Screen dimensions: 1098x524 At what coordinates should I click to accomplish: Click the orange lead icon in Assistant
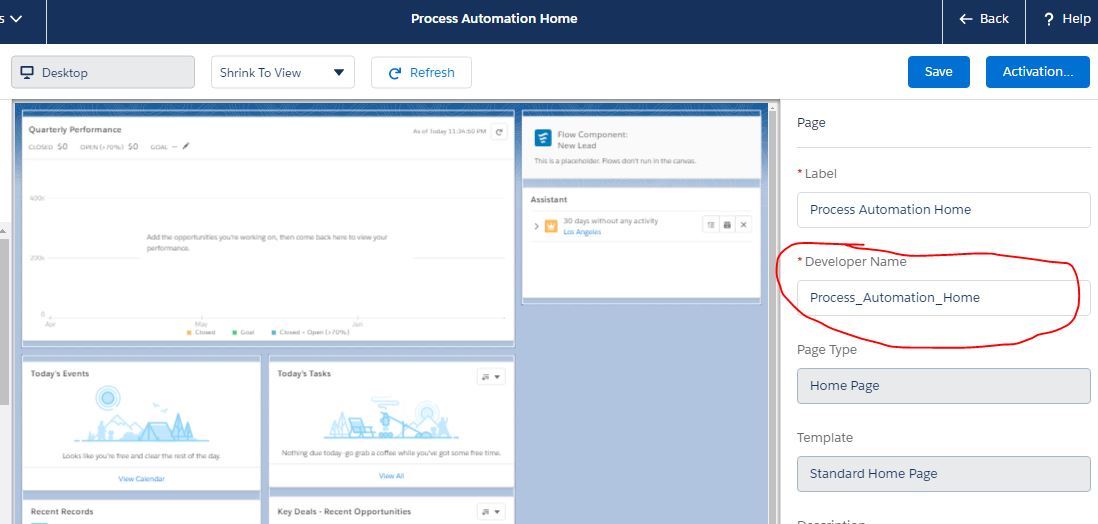tap(551, 226)
